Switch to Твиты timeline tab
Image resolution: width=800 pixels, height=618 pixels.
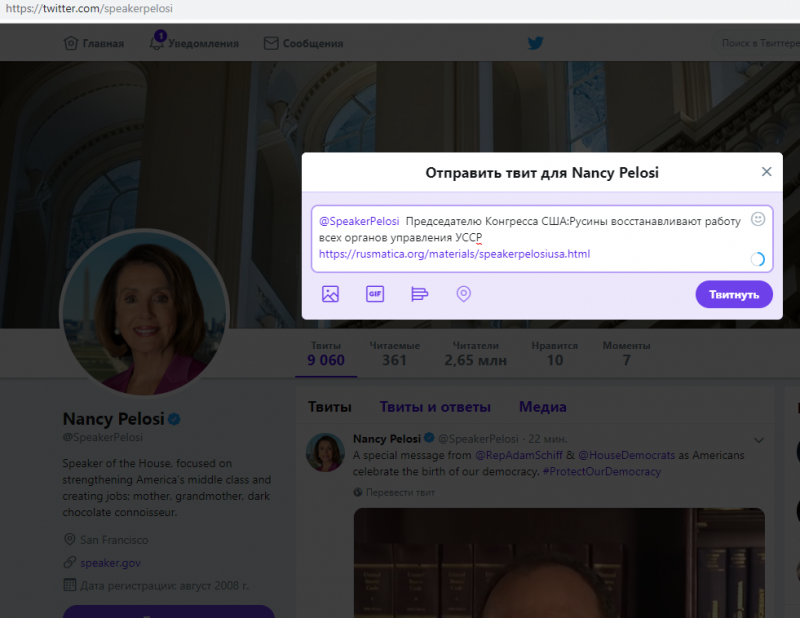click(330, 407)
